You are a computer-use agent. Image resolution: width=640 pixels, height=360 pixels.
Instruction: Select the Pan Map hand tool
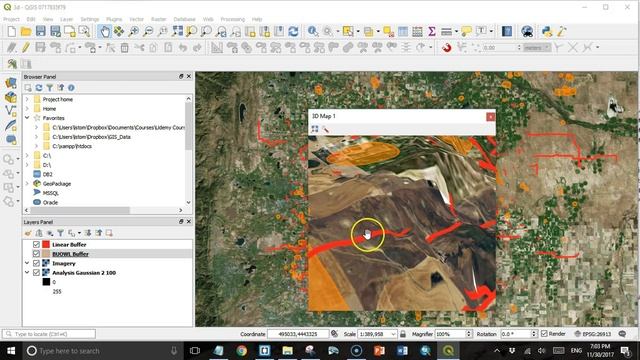click(105, 31)
